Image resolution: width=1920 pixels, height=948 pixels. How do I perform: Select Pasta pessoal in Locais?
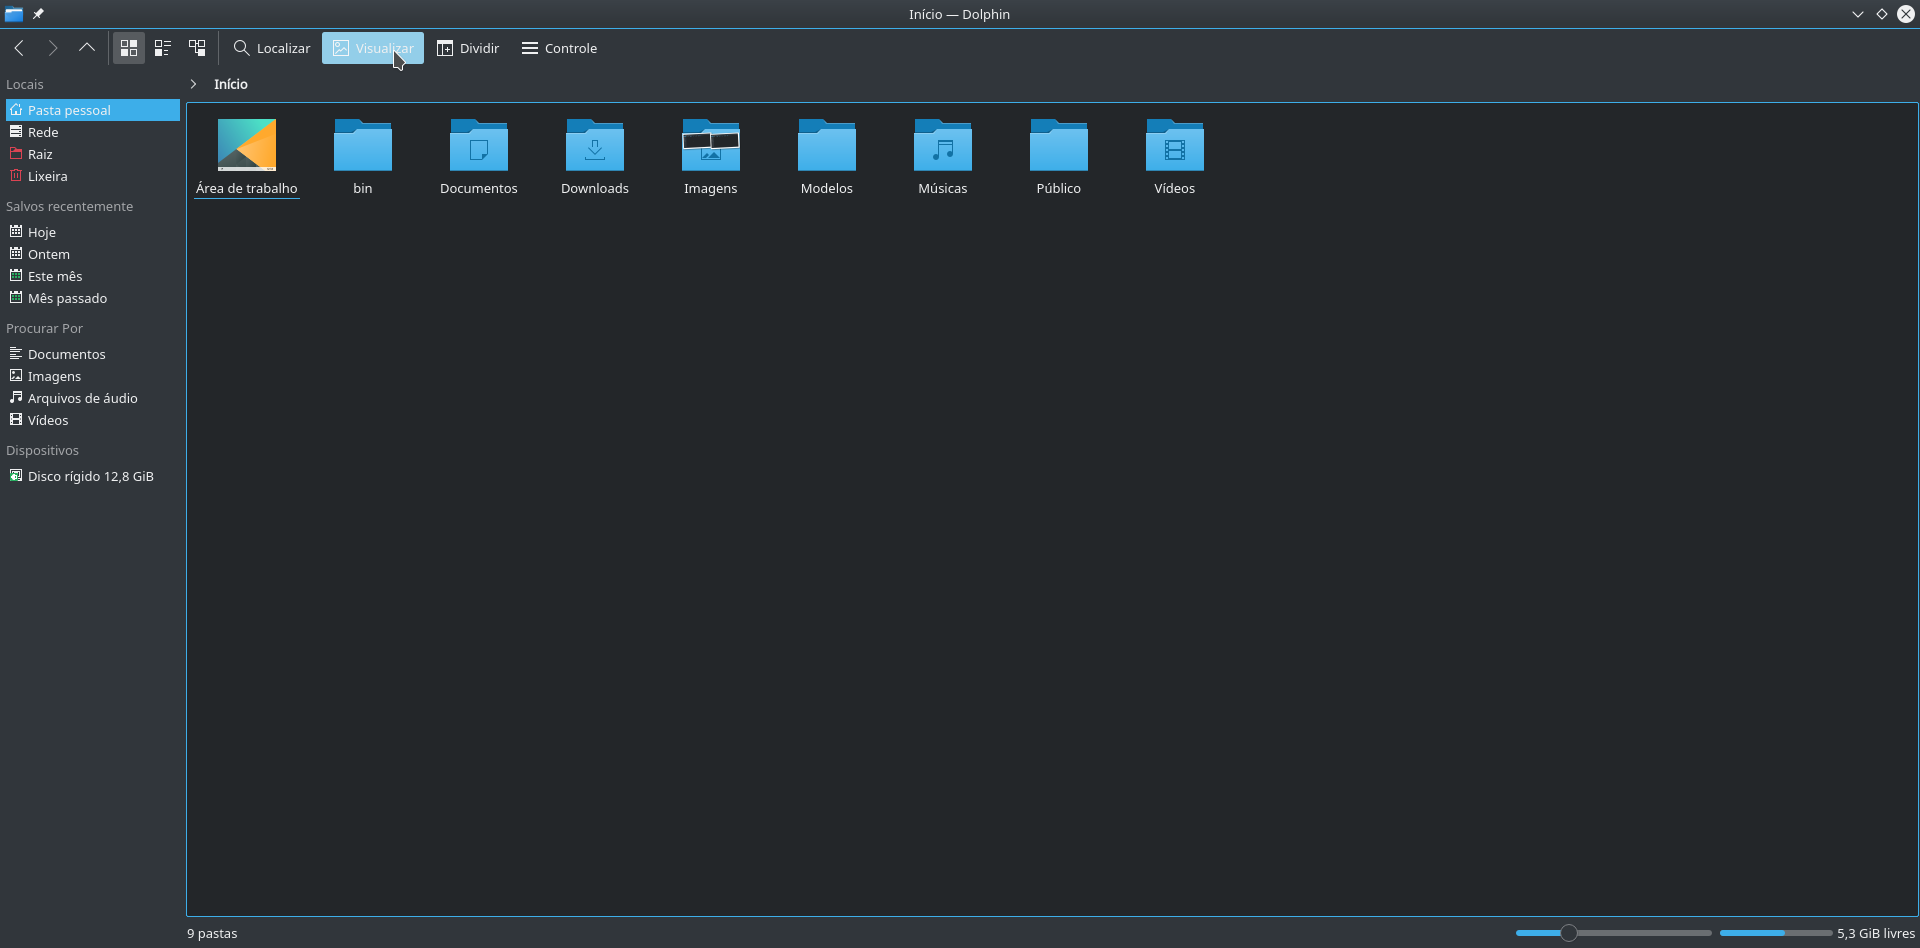(x=93, y=110)
